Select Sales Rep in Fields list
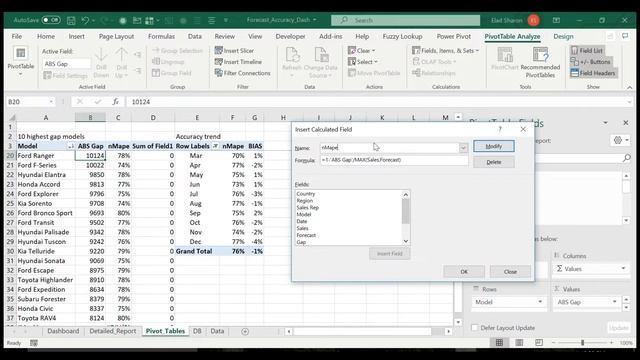The height and width of the screenshot is (360, 640). tap(308, 207)
